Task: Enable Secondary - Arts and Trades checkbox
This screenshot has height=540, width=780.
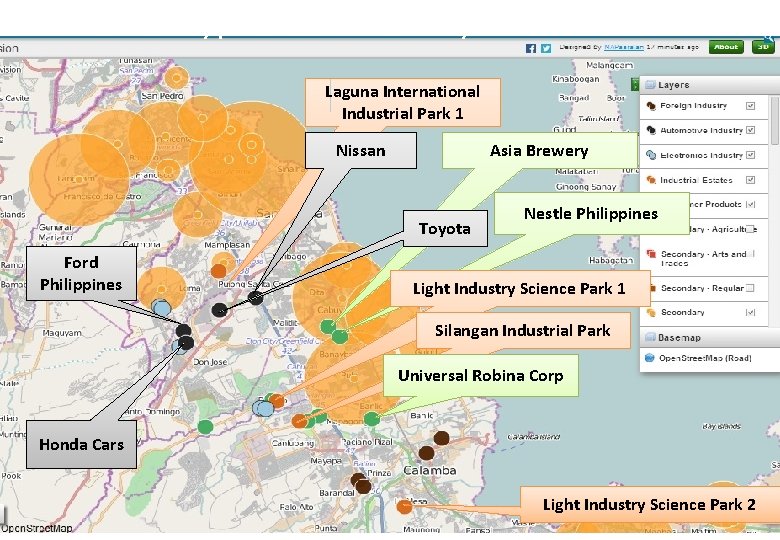Action: (x=751, y=254)
